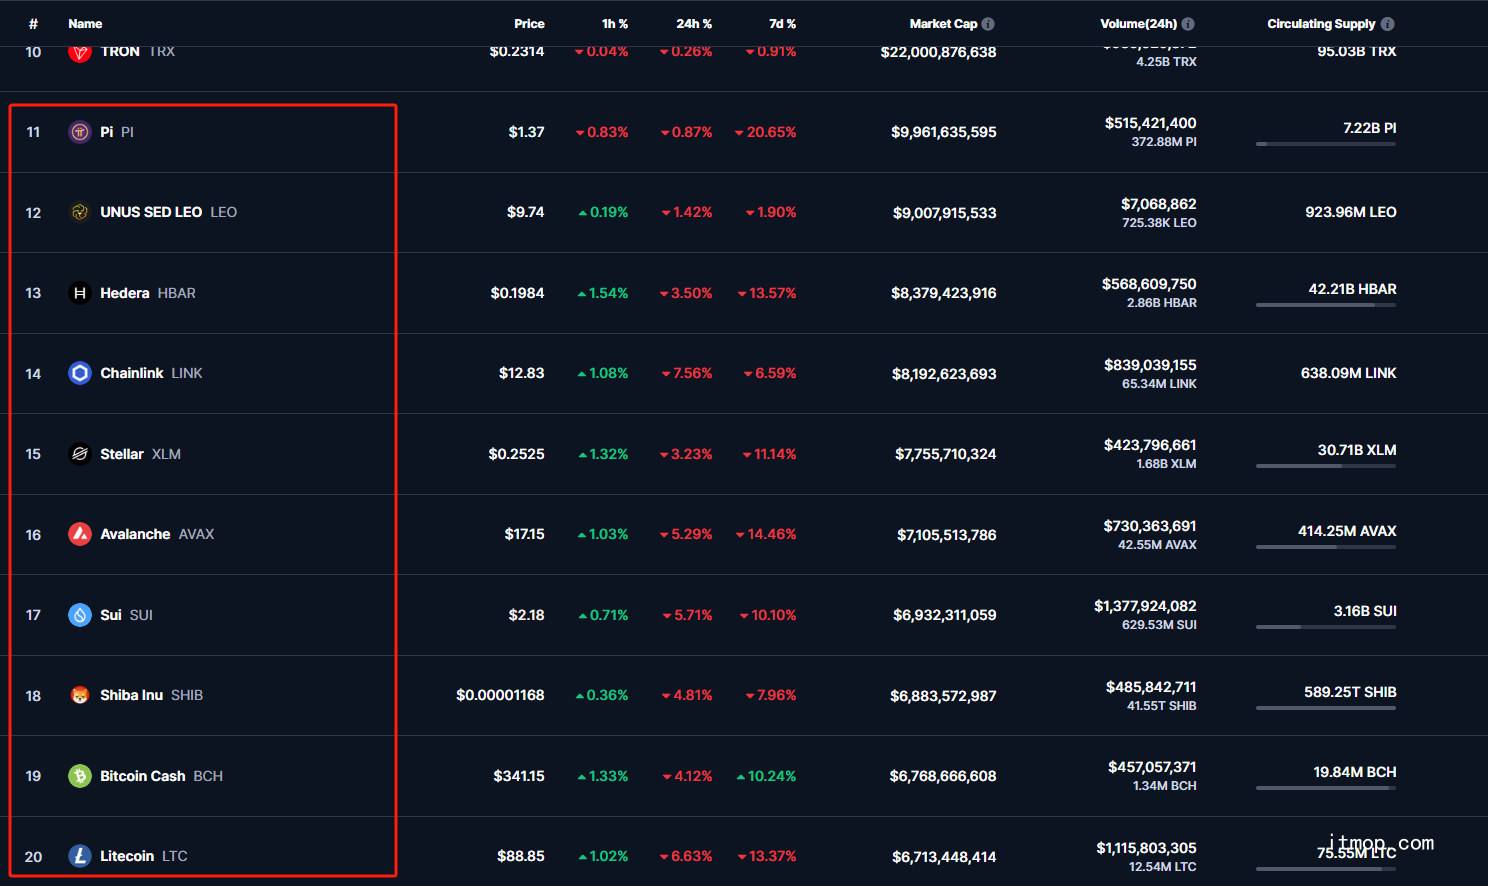This screenshot has height=886, width=1488.
Task: Sort by the Circulating Supply column header
Action: (1321, 24)
